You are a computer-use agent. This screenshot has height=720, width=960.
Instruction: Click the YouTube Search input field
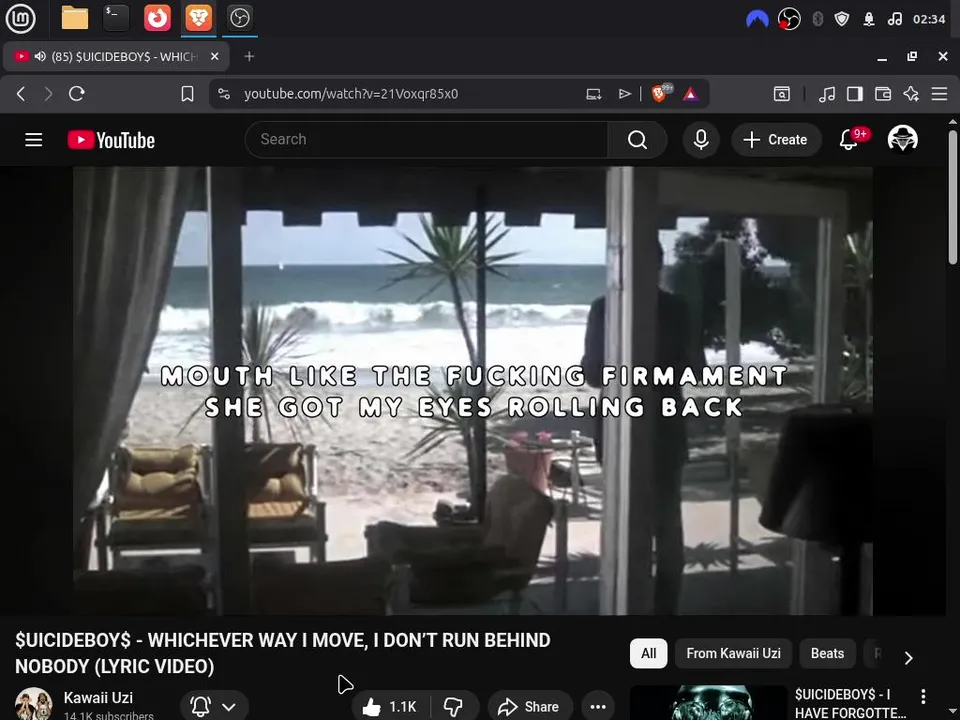pyautogui.click(x=426, y=140)
